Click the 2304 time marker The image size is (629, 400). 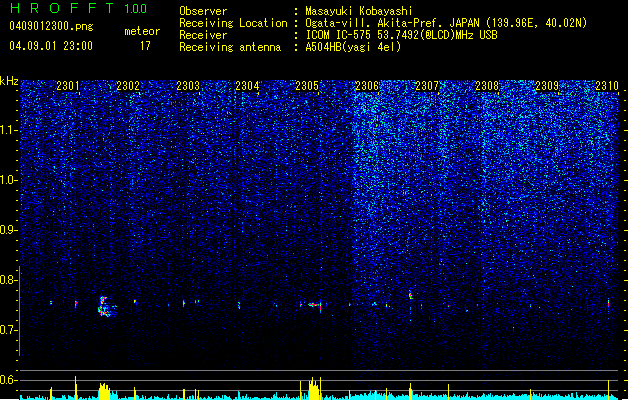[x=247, y=85]
